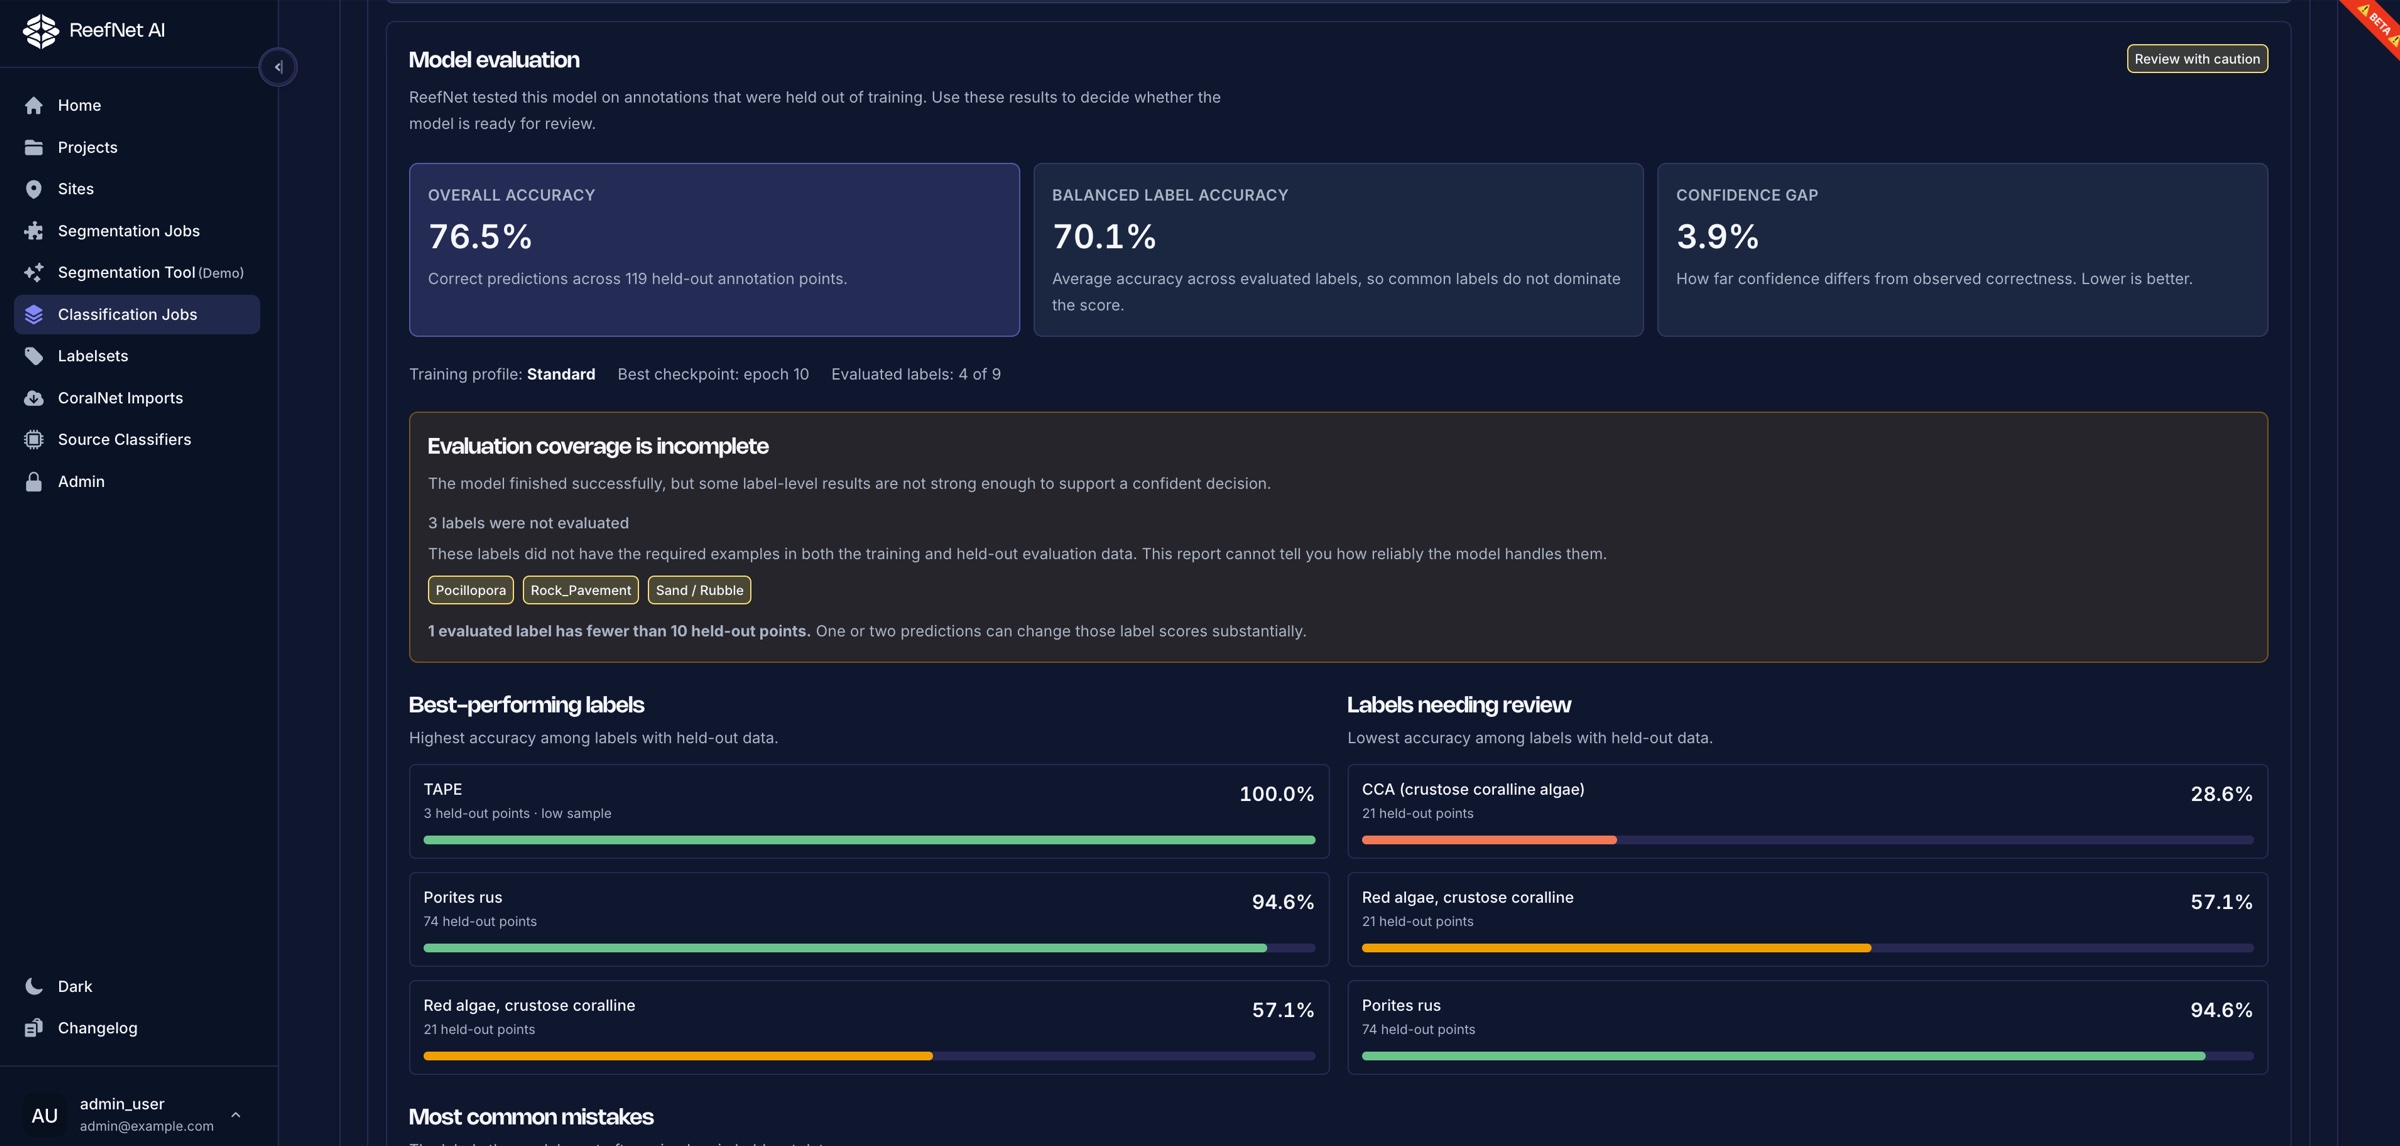Click the Sand / Rubble label chip
Screen dimensions: 2400x1146
[x=699, y=590]
